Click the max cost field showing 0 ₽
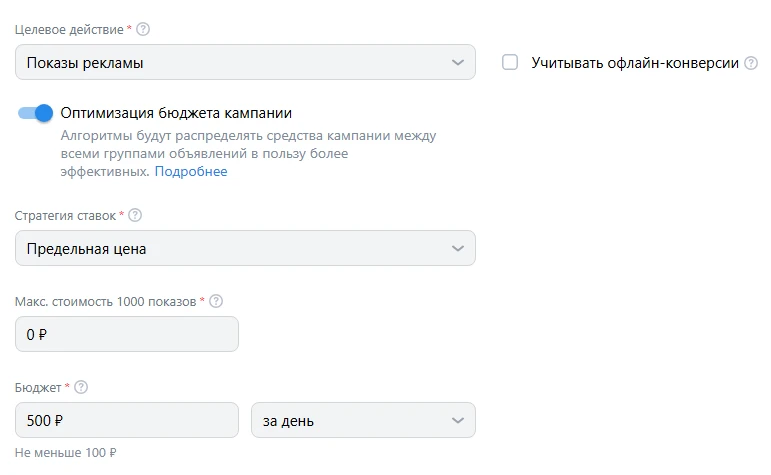The width and height of the screenshot is (771, 475). [127, 335]
